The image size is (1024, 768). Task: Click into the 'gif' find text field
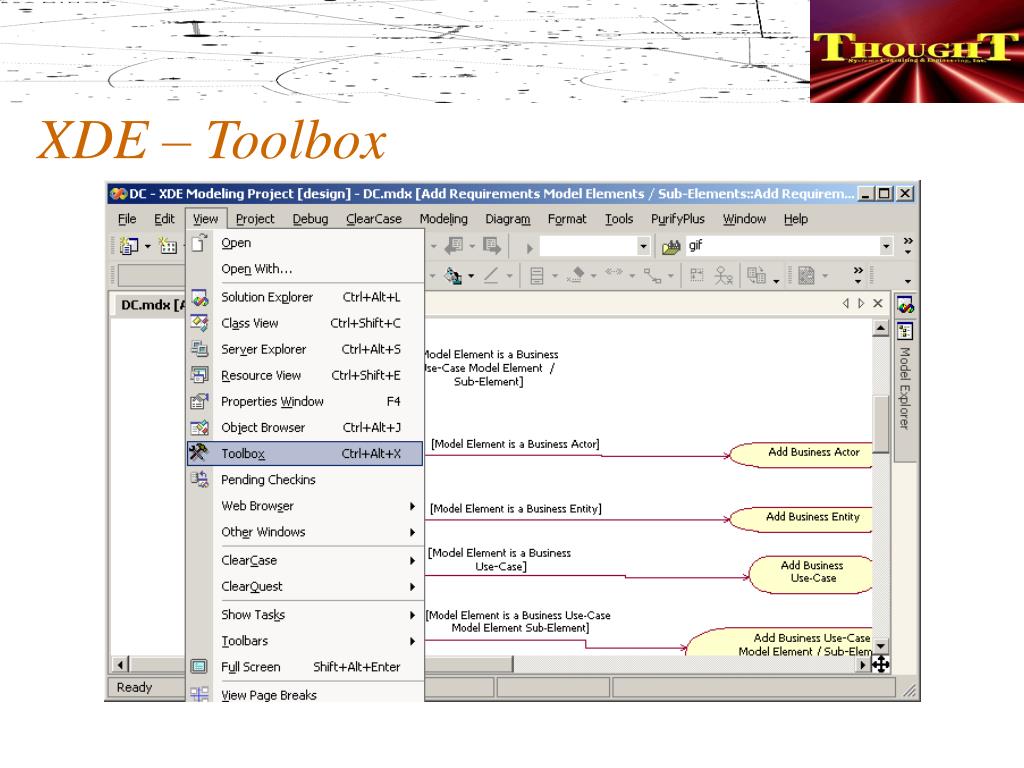(782, 246)
